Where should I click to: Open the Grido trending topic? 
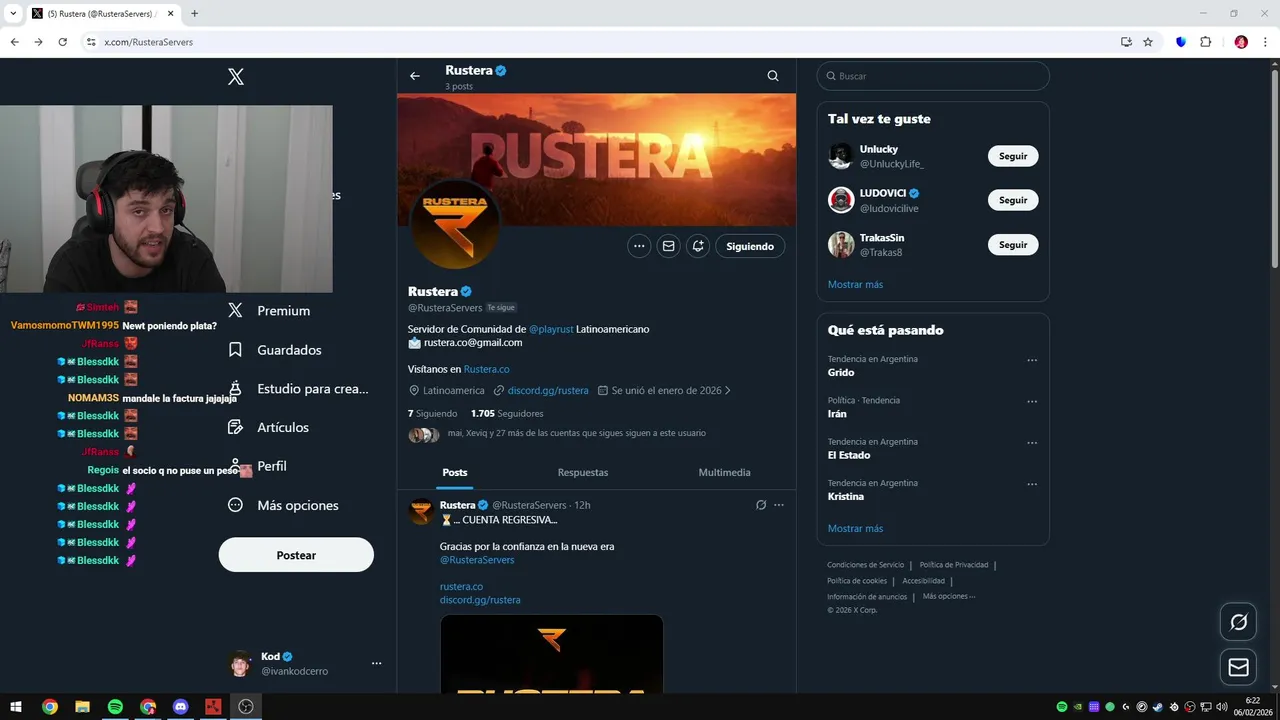point(841,372)
